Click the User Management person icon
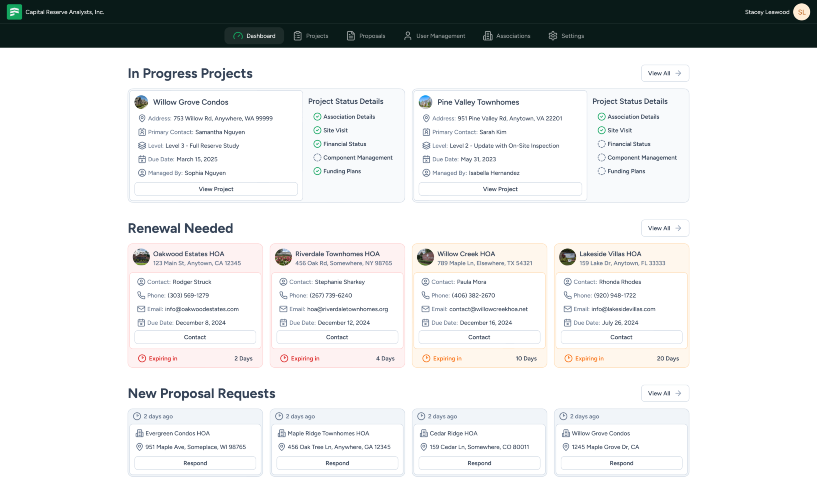This screenshot has width=817, height=500. click(x=407, y=36)
